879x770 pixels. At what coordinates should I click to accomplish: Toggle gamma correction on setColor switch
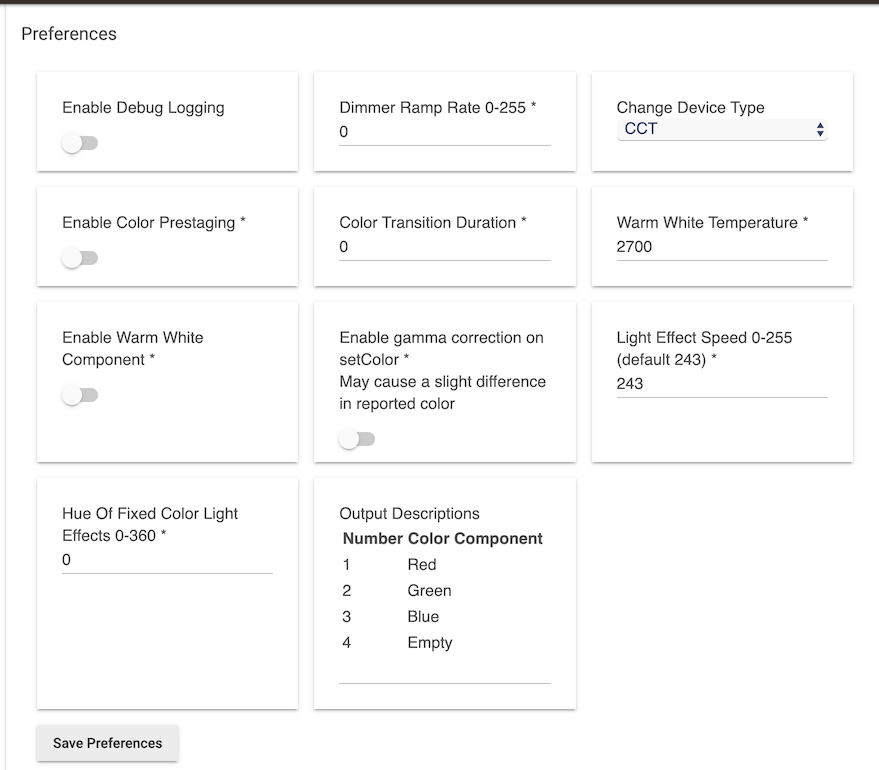357,439
